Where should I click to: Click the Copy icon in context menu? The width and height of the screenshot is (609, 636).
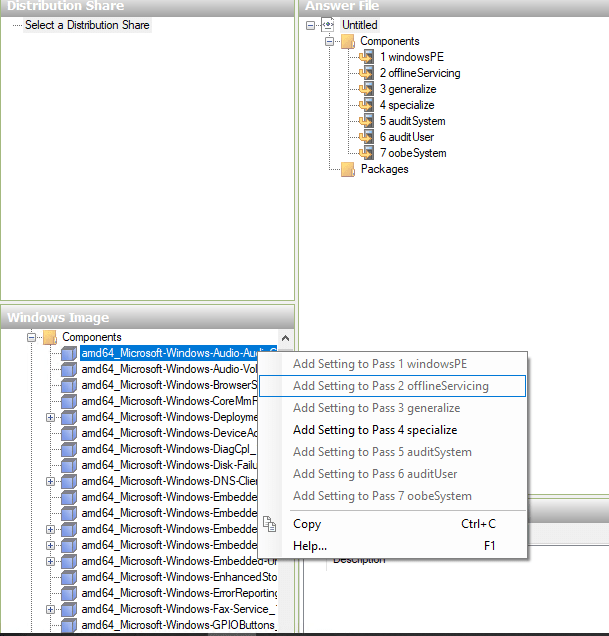[269, 524]
